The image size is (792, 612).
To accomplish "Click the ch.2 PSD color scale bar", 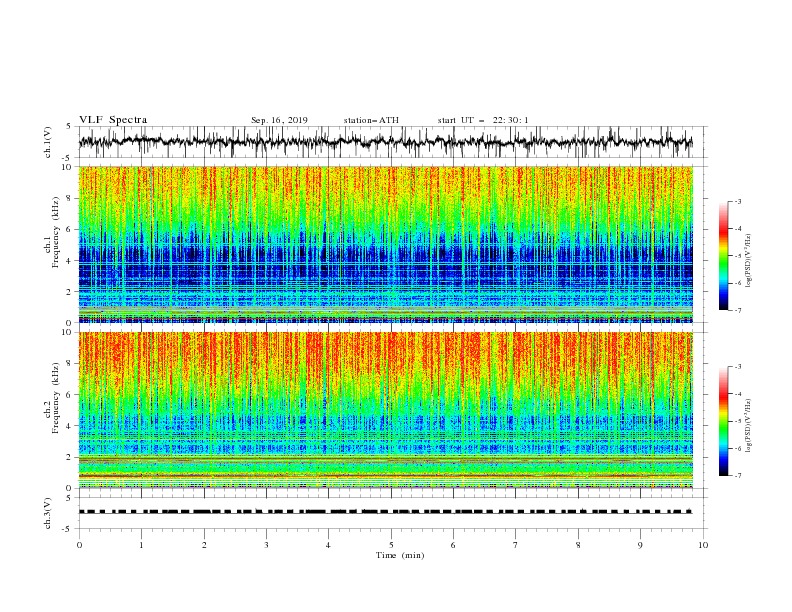I will pos(724,421).
